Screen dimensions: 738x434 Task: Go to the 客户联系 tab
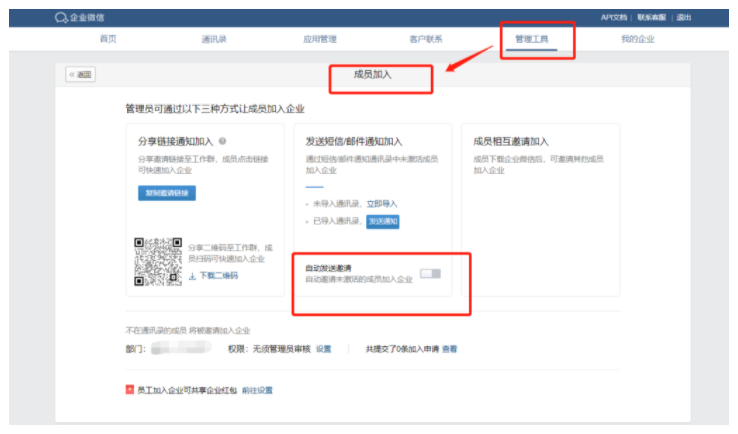(x=425, y=39)
